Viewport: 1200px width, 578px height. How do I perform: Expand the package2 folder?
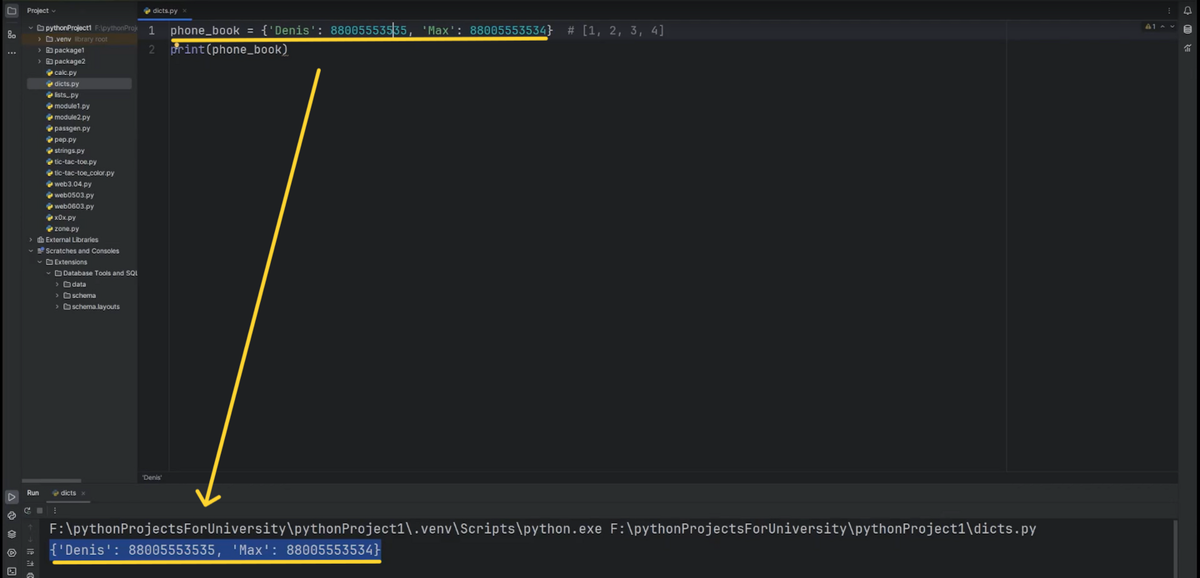coord(39,61)
